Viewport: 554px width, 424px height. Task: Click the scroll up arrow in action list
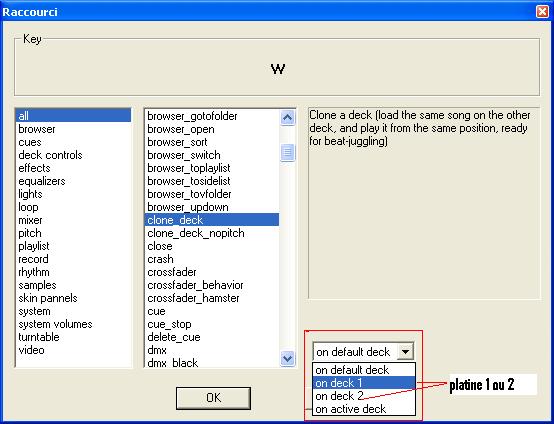click(x=287, y=118)
